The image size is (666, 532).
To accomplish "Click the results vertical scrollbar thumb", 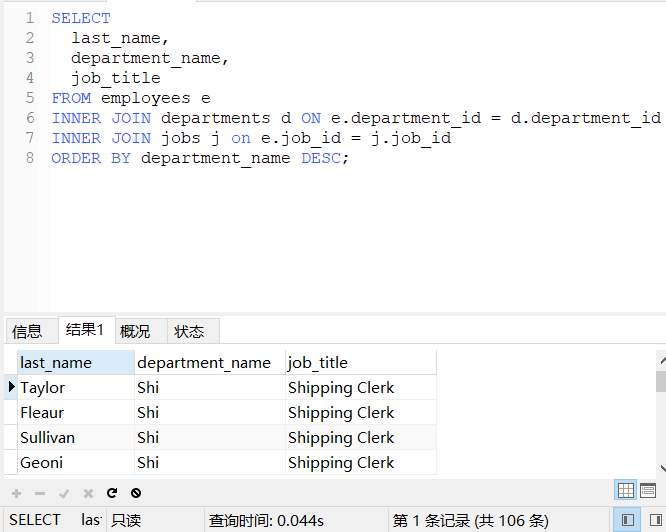I will [660, 380].
